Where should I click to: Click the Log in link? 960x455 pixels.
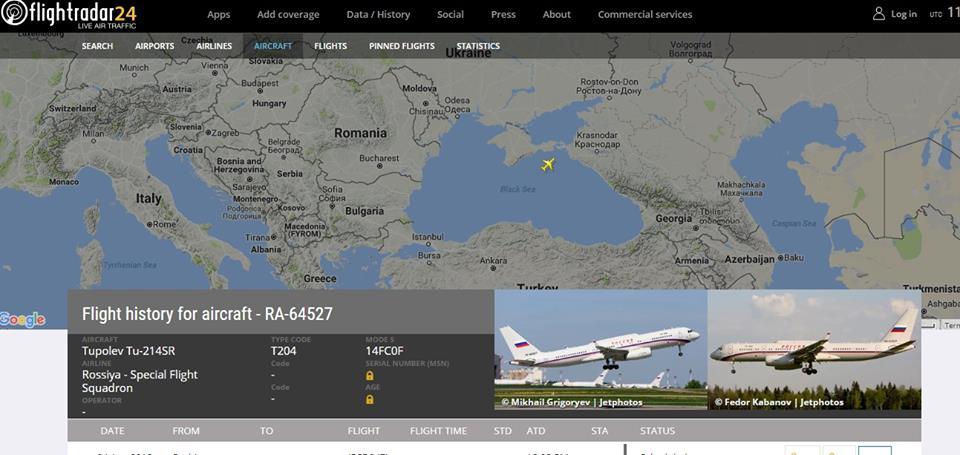point(904,14)
